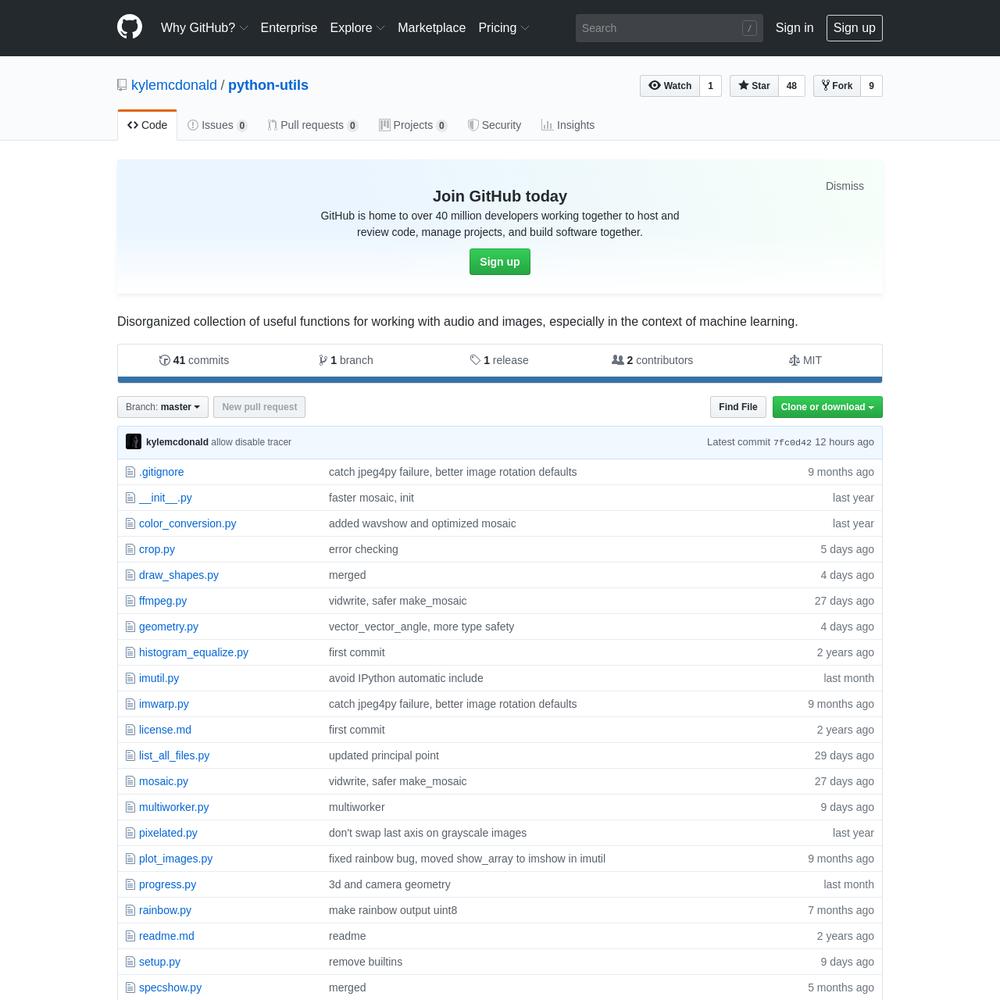Click the file icon beside specshow.py
Viewport: 1000px width, 1000px height.
(130, 987)
